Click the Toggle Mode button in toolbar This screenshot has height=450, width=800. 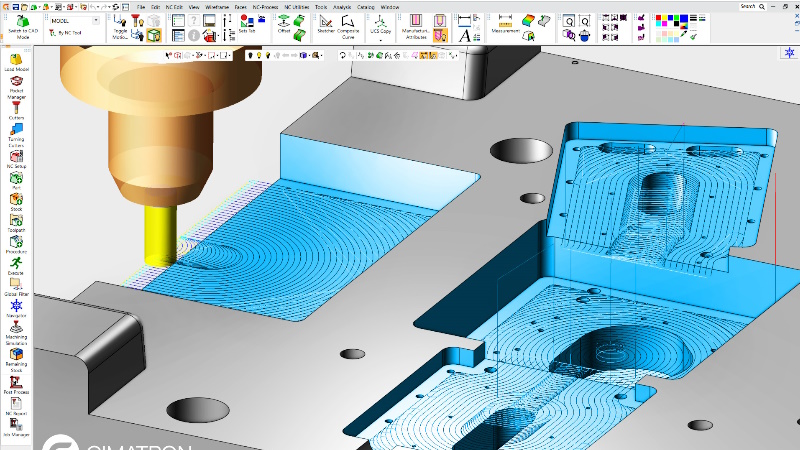tap(120, 27)
